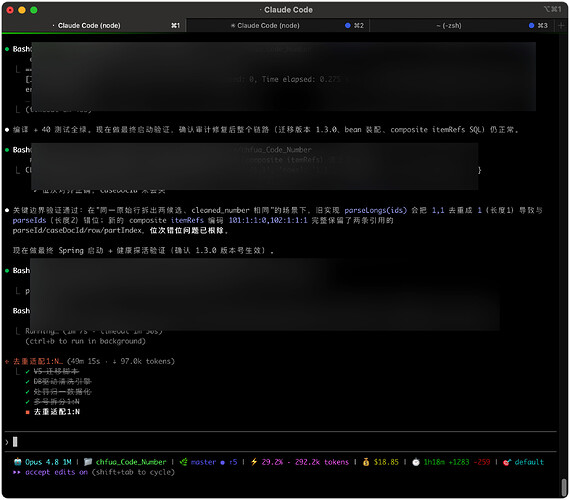
Task: Click the scrollbar thumb at the window's right edge
Action: tap(564, 486)
